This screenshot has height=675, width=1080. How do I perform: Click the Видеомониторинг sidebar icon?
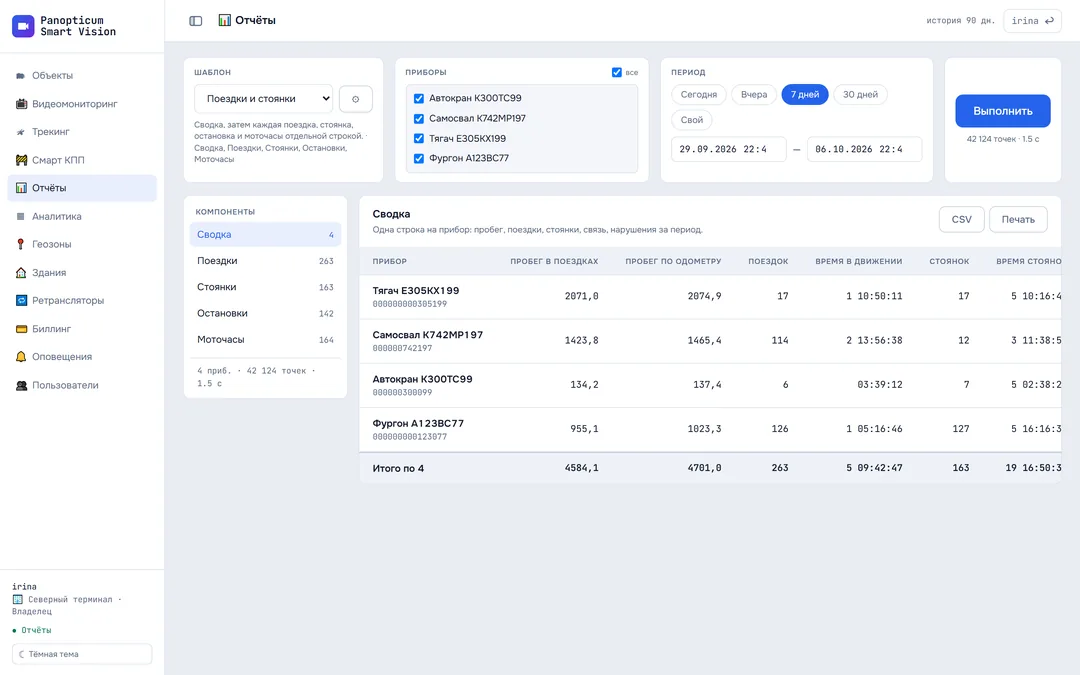click(21, 104)
